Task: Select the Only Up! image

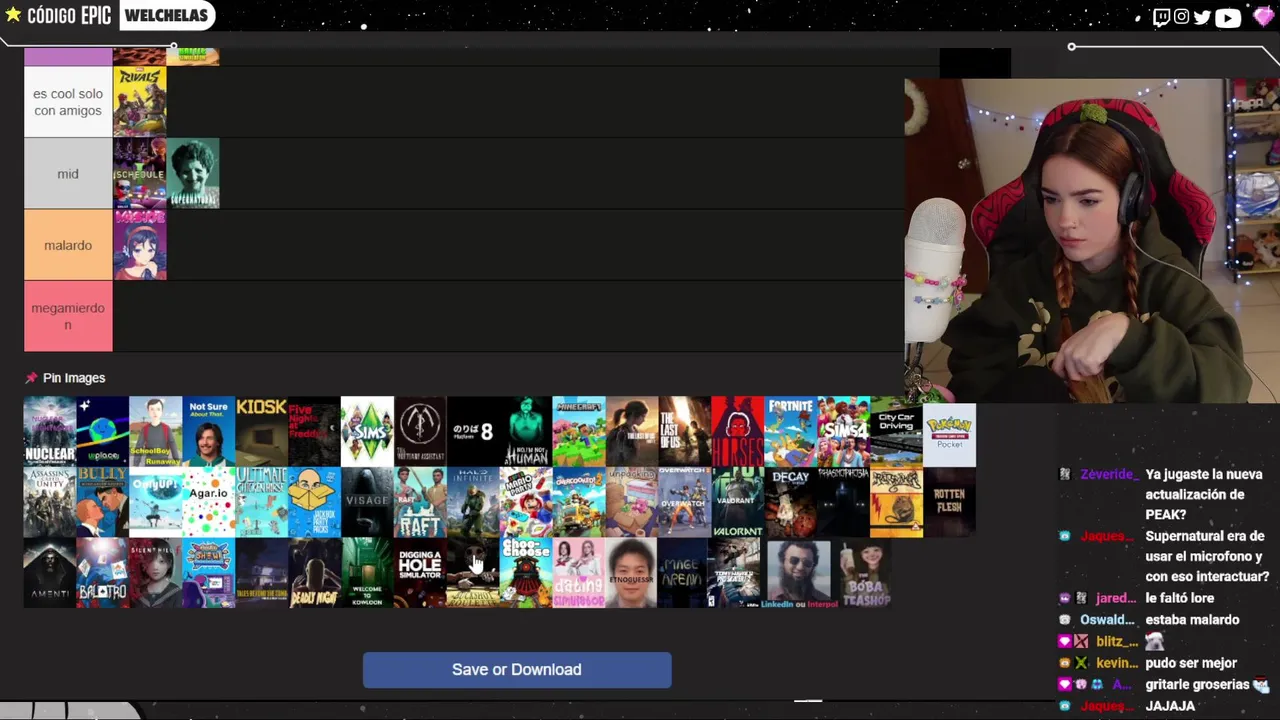Action: point(156,502)
